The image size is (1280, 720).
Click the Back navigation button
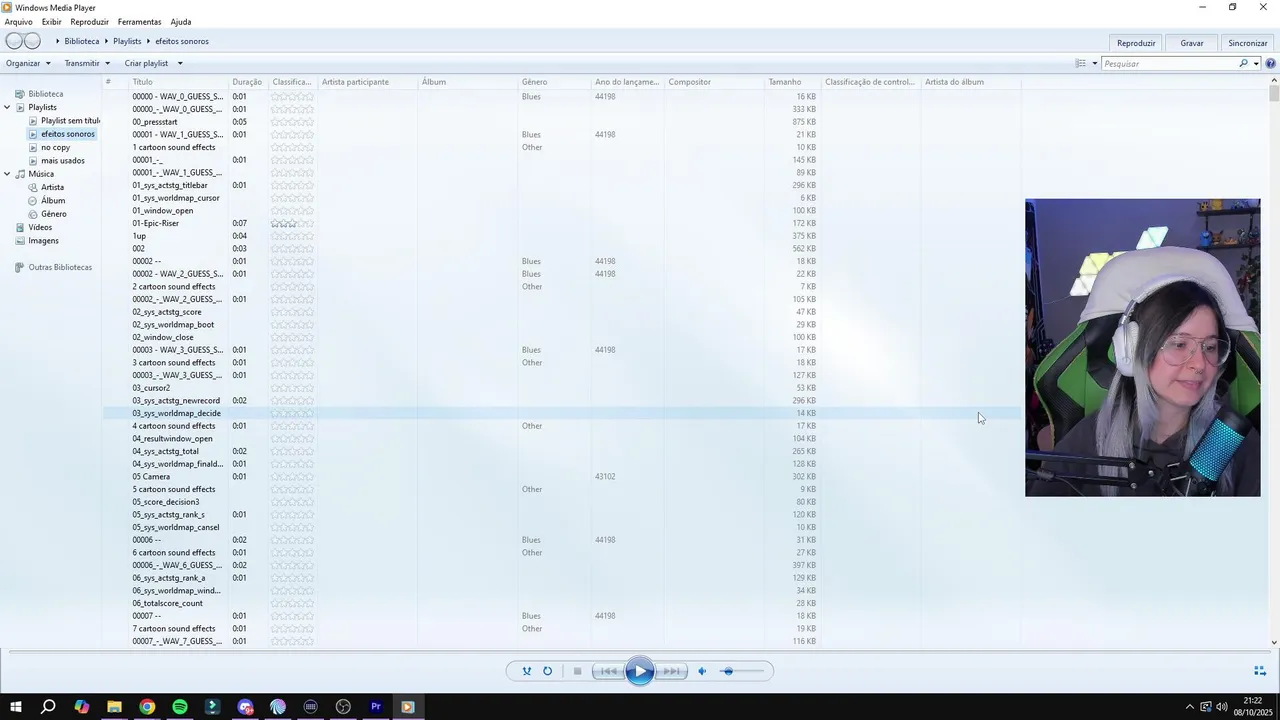pyautogui.click(x=14, y=41)
